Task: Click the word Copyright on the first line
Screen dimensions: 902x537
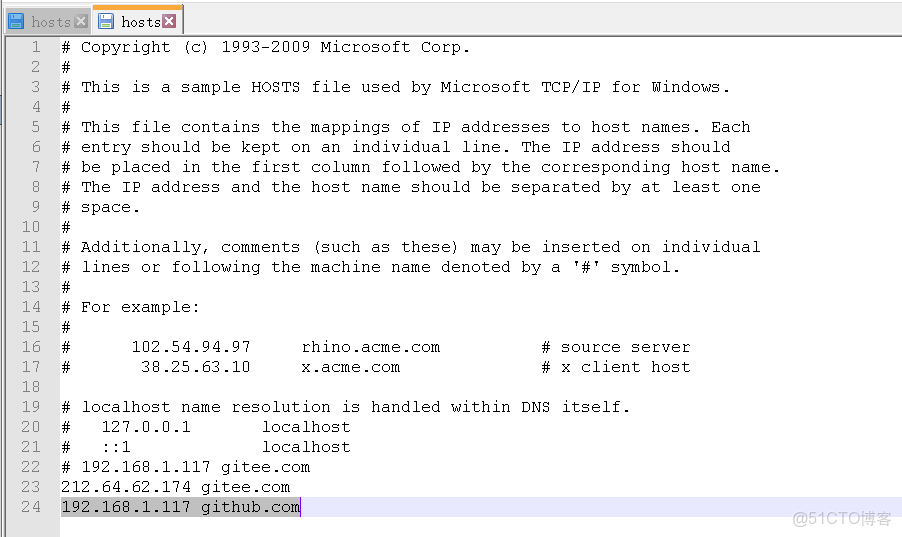Action: click(x=126, y=47)
